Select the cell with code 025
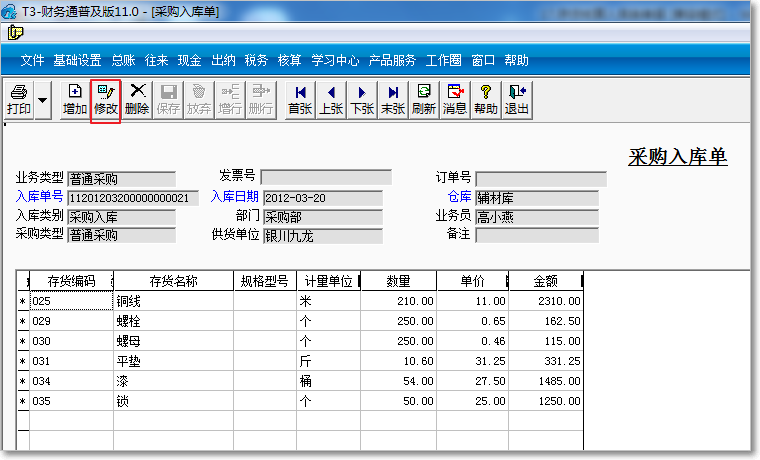 [71, 301]
